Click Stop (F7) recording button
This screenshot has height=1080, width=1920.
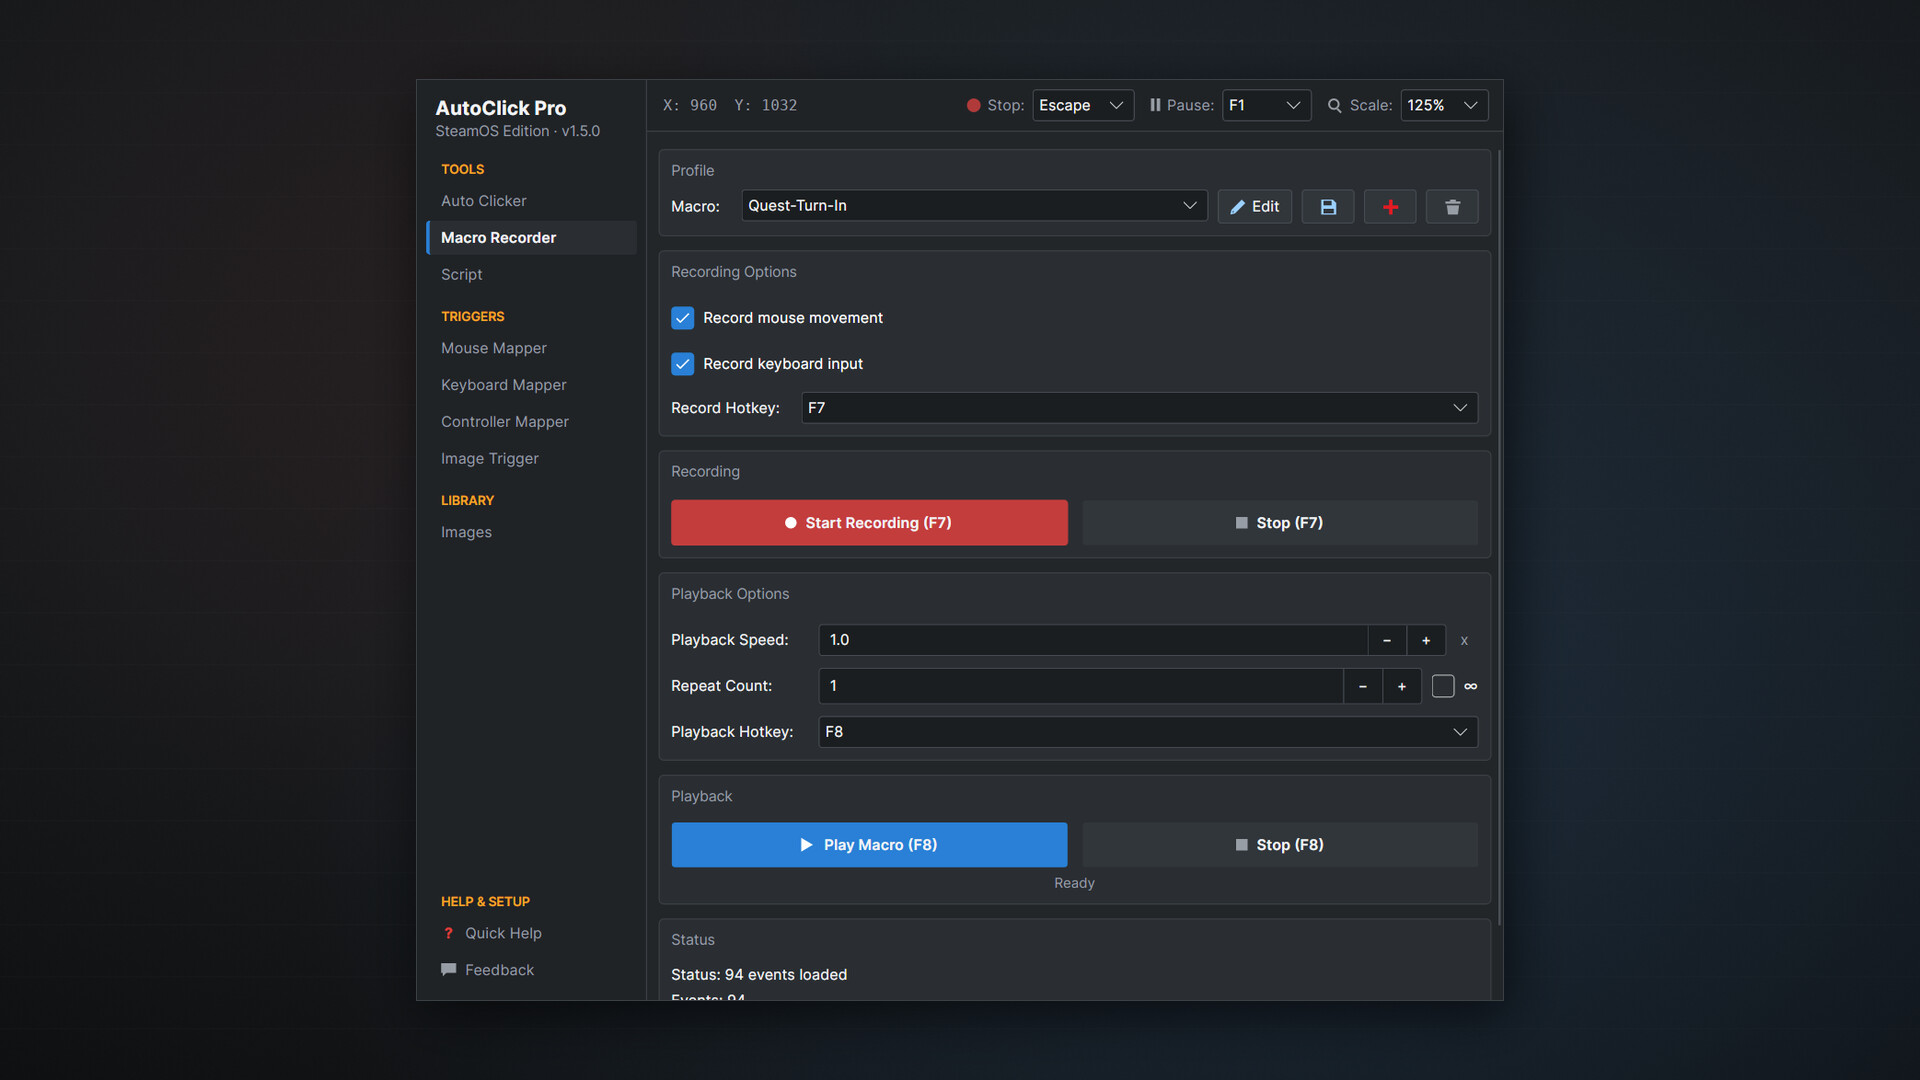pyautogui.click(x=1280, y=523)
